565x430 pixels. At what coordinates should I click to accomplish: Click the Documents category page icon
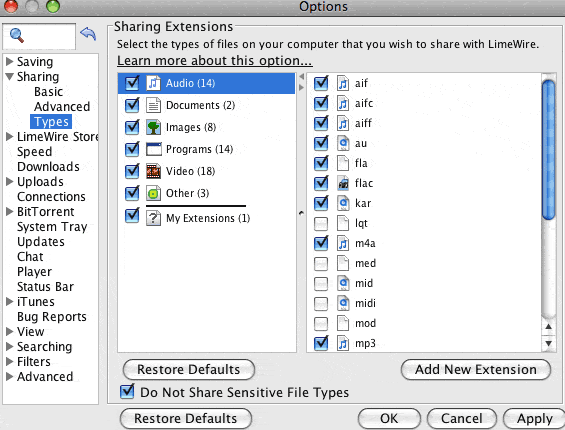click(x=154, y=105)
